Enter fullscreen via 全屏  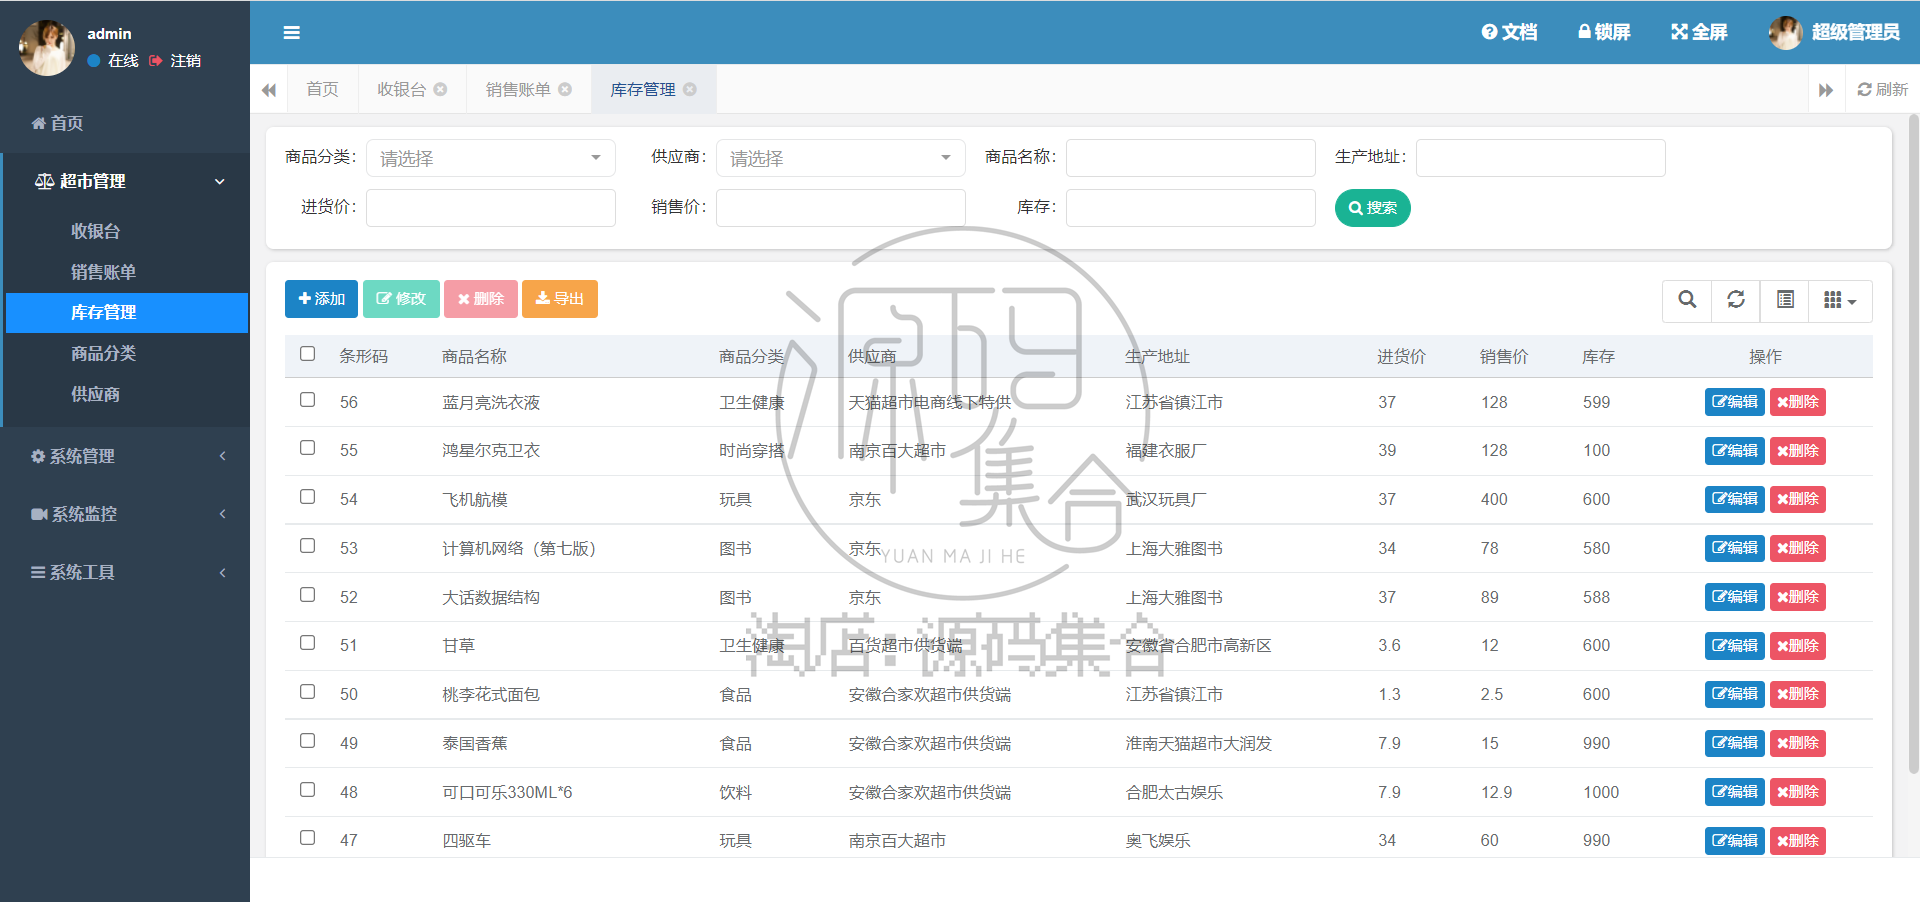pos(1699,32)
